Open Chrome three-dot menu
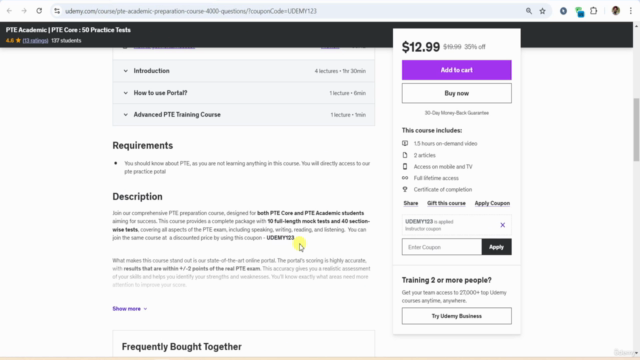 [x=631, y=11]
